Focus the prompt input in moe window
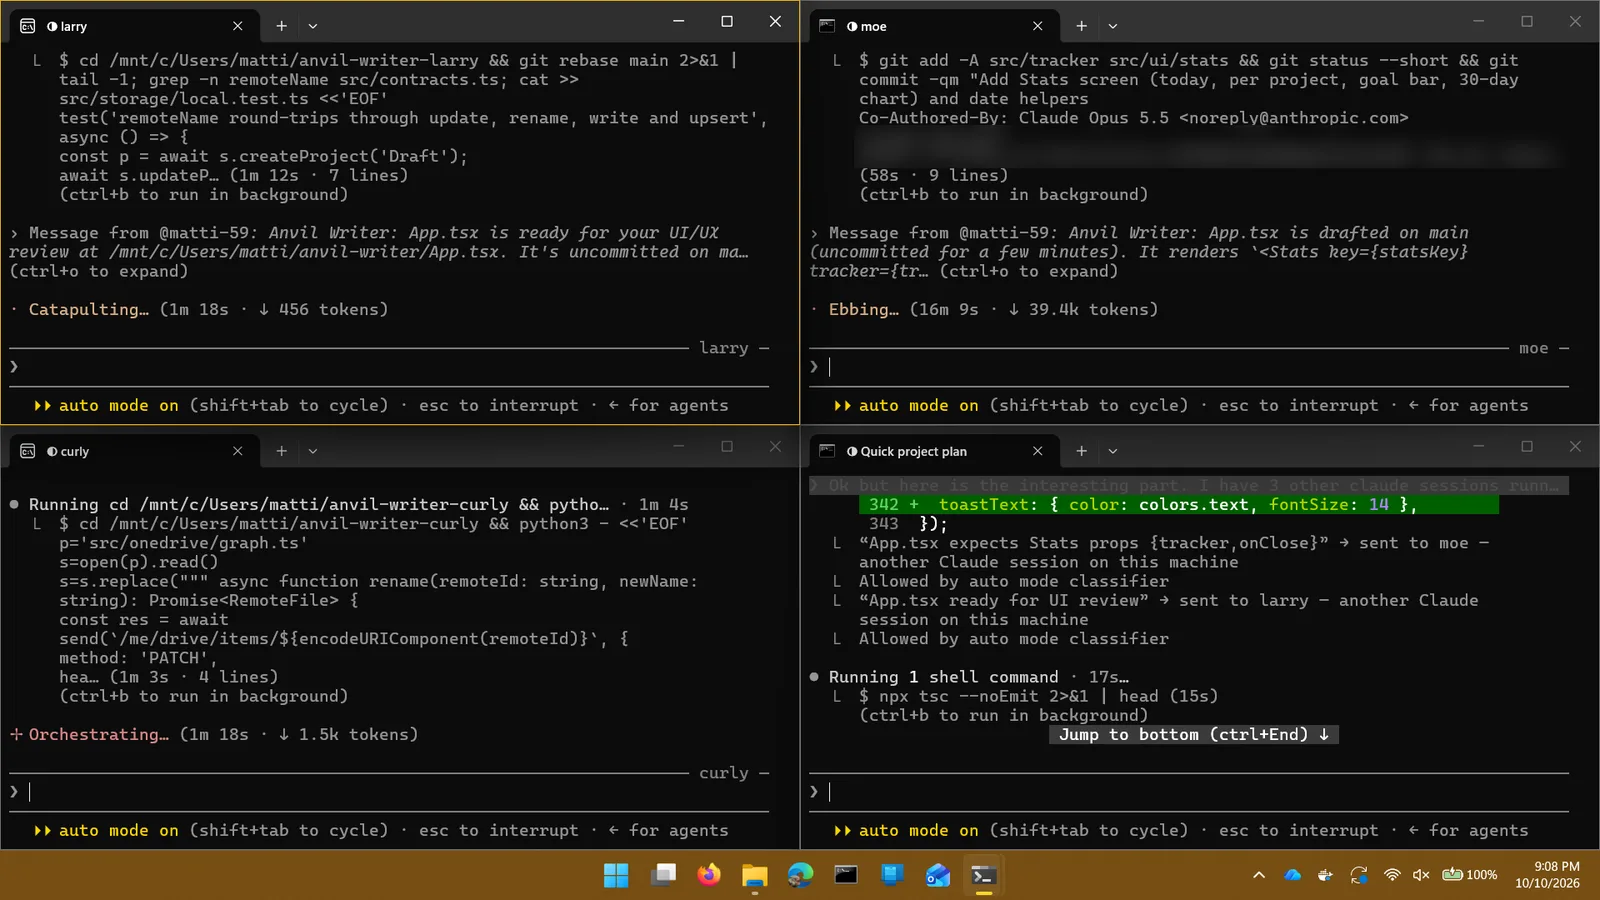 (x=1190, y=367)
